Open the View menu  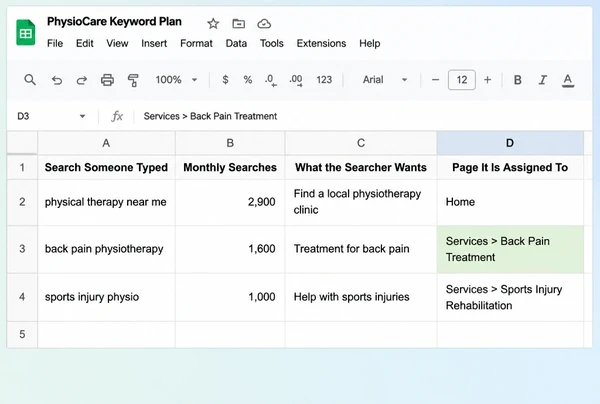[x=117, y=43]
